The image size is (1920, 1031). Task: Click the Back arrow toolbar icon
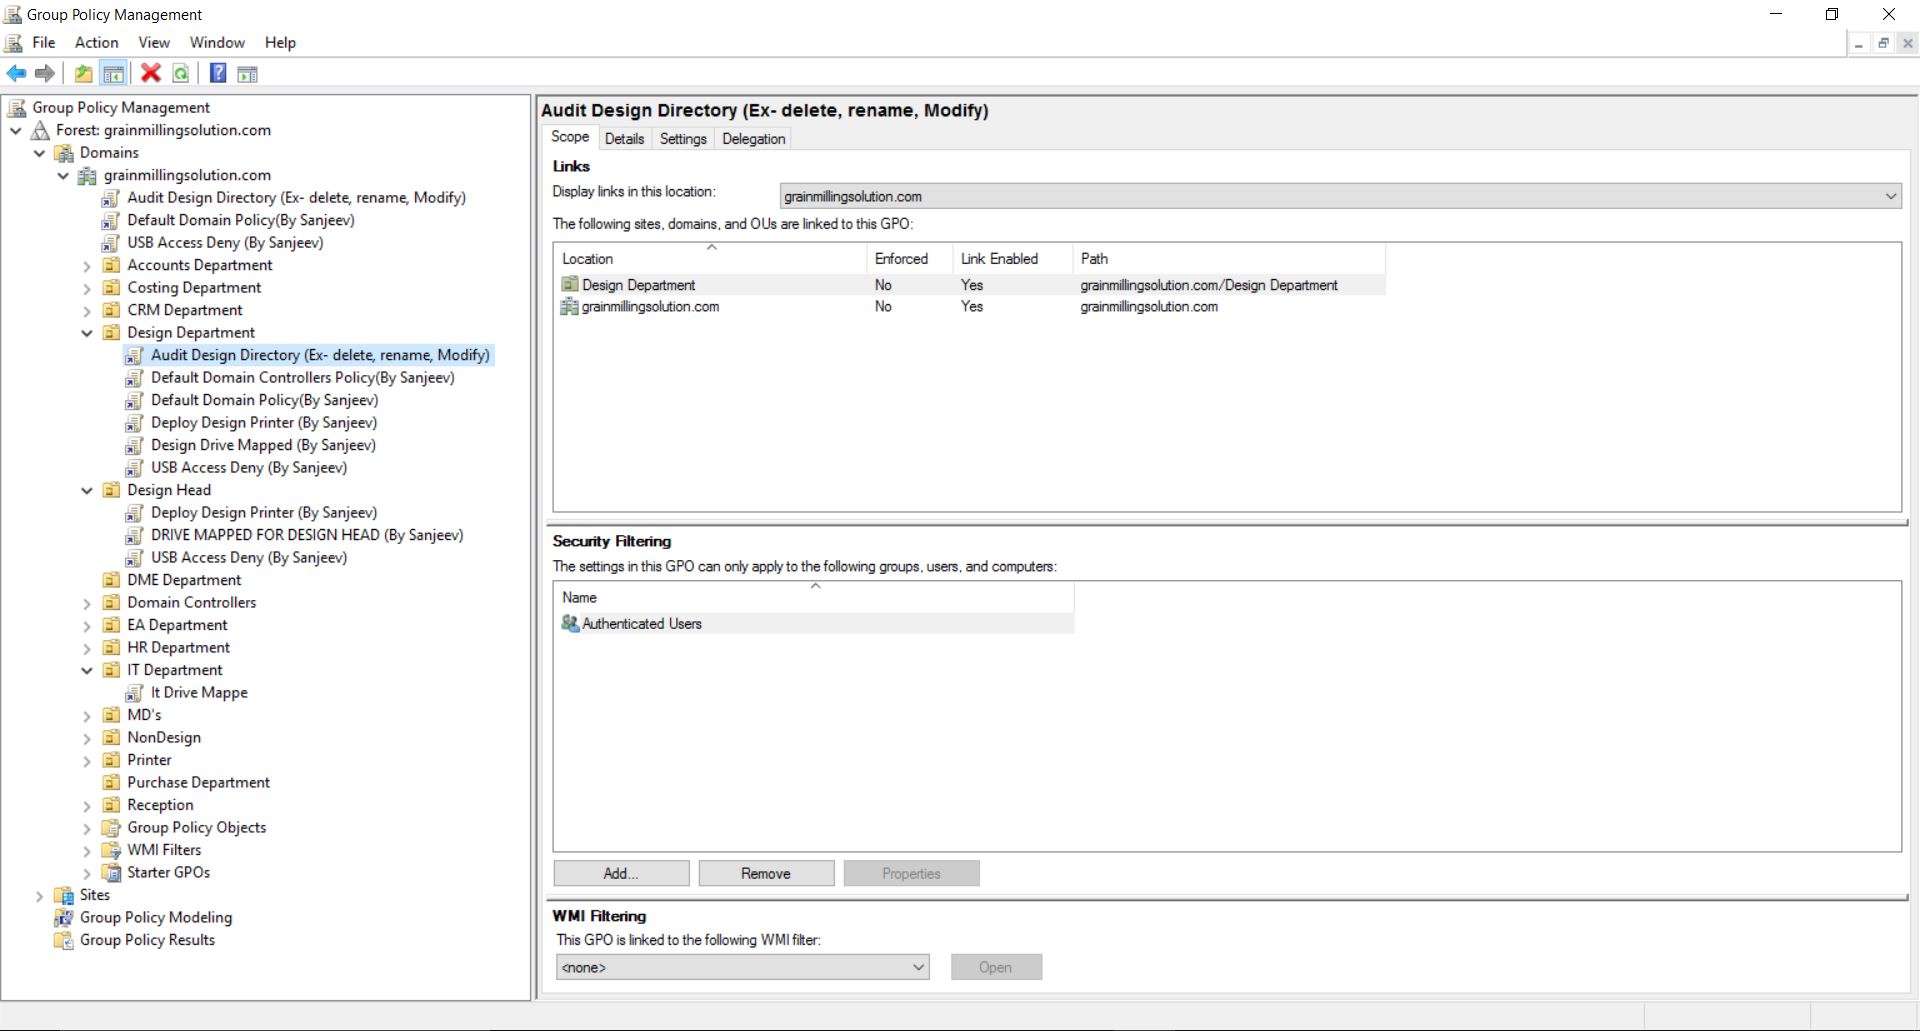click(17, 73)
